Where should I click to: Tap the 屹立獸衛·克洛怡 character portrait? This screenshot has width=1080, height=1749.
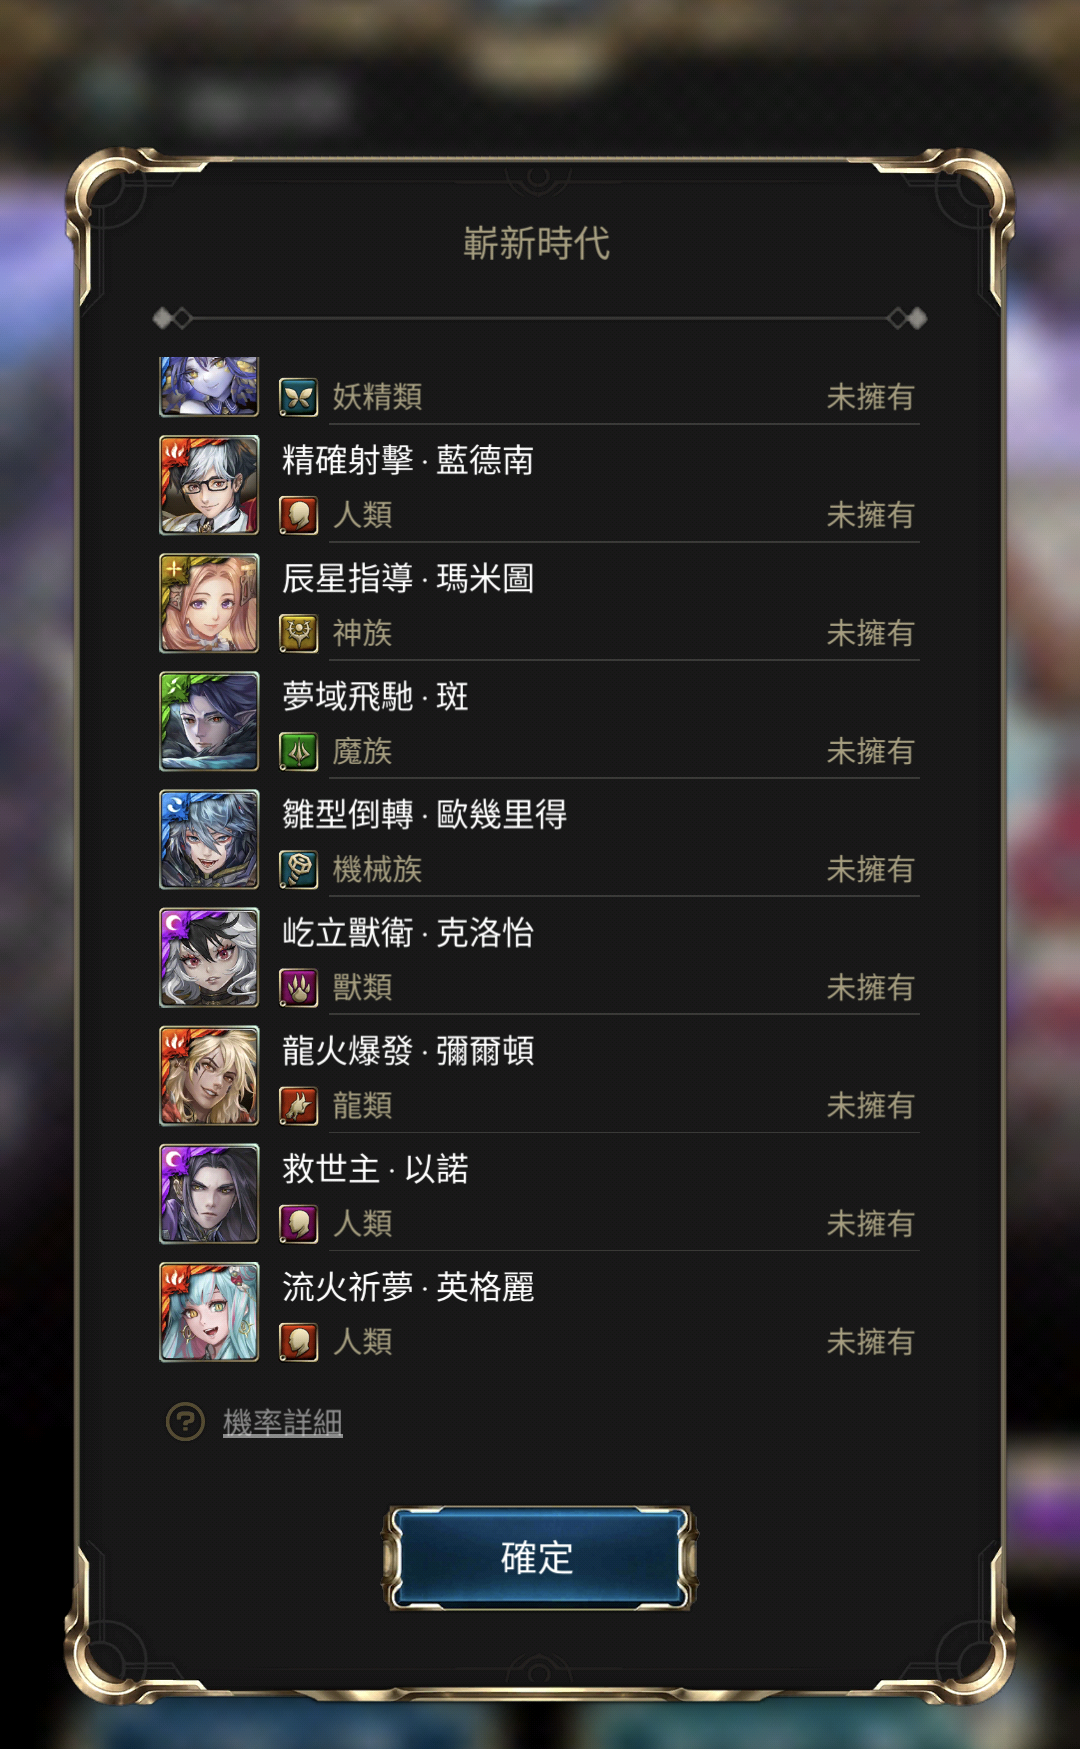[209, 957]
